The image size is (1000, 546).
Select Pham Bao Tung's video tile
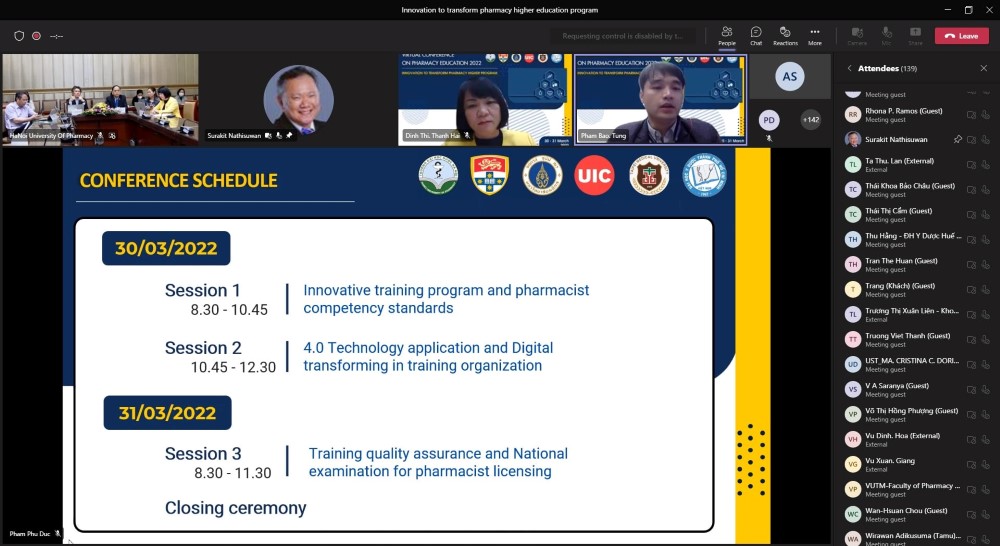tap(660, 100)
